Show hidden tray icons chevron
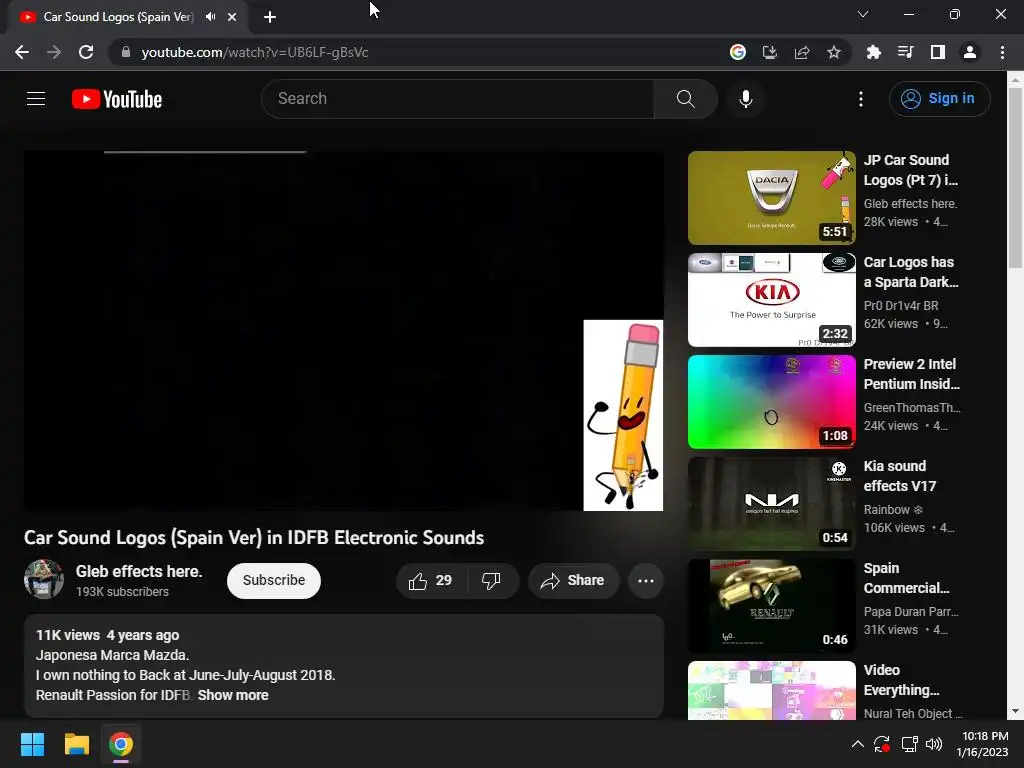The image size is (1024, 768). pyautogui.click(x=858, y=744)
